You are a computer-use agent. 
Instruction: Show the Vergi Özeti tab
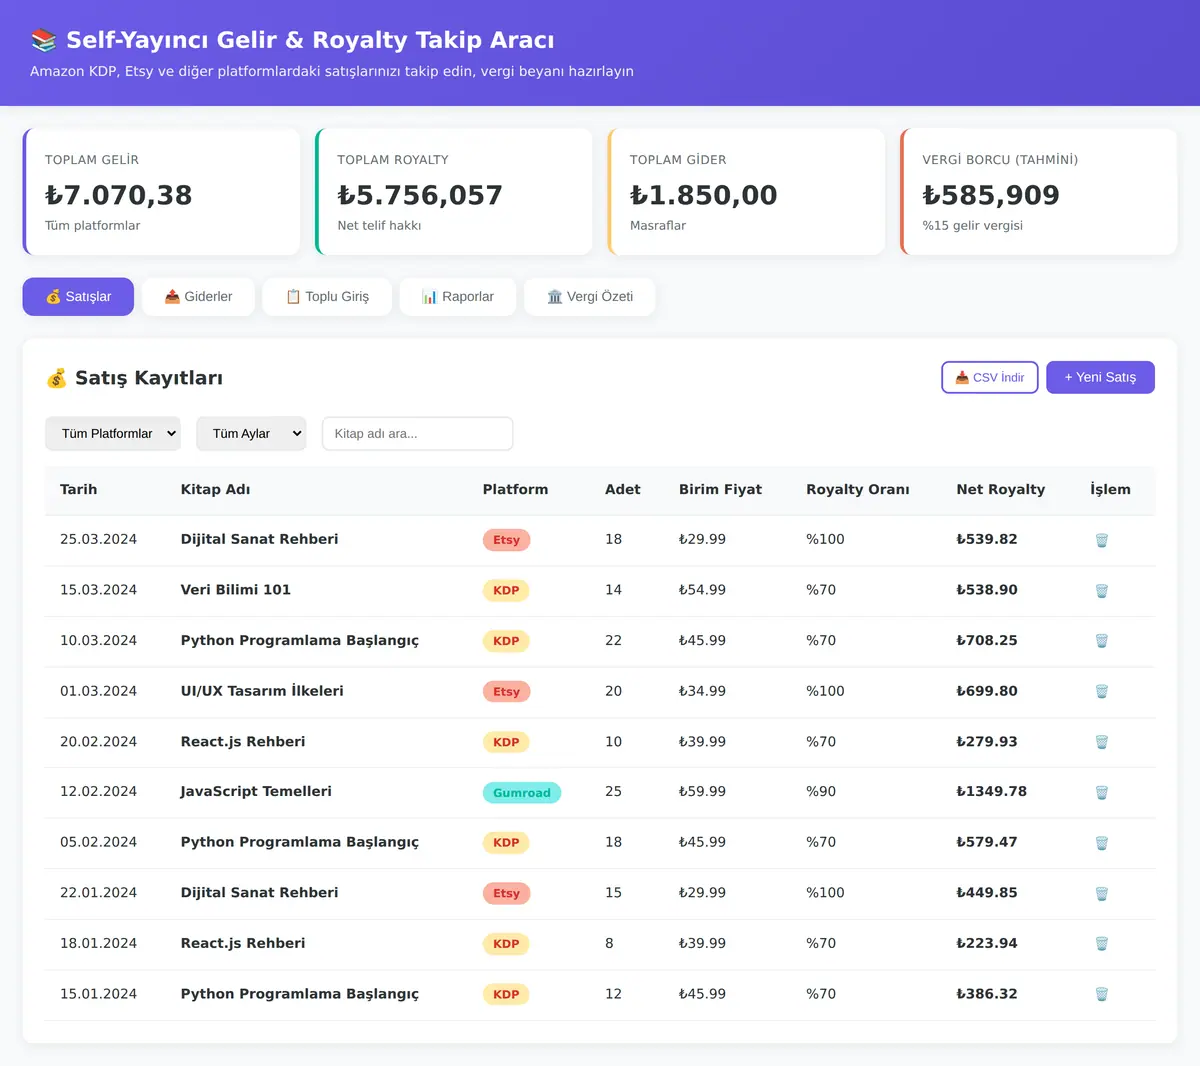tap(590, 297)
